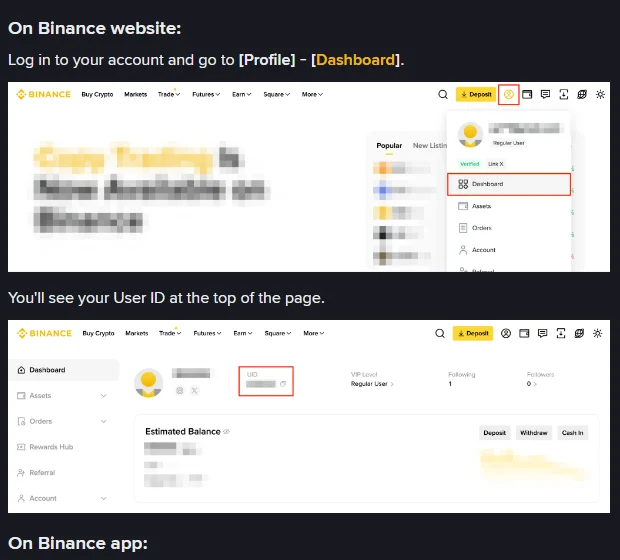620x560 pixels.
Task: Hide Estimated Balance using the eye icon
Action: click(226, 431)
